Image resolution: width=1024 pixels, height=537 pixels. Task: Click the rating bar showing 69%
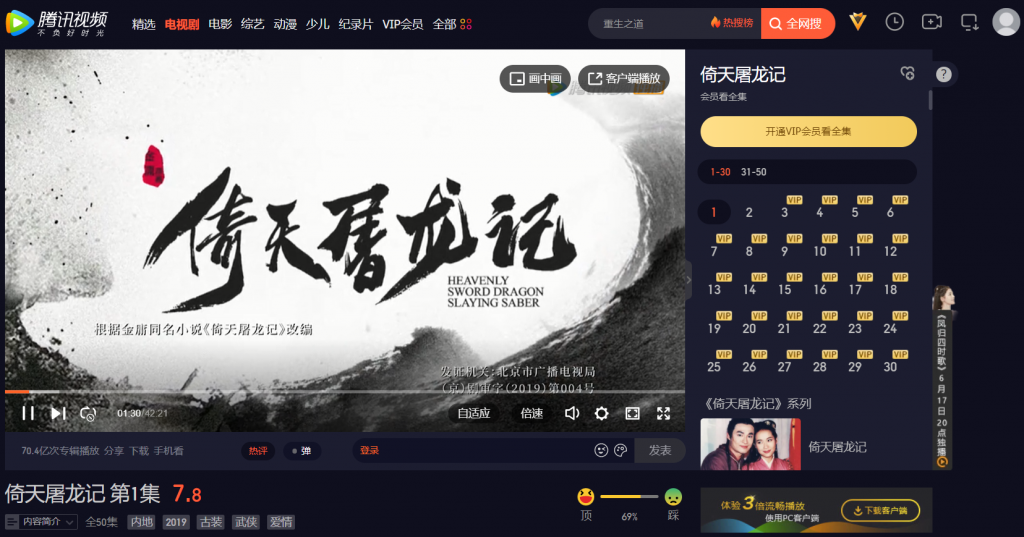tap(629, 497)
